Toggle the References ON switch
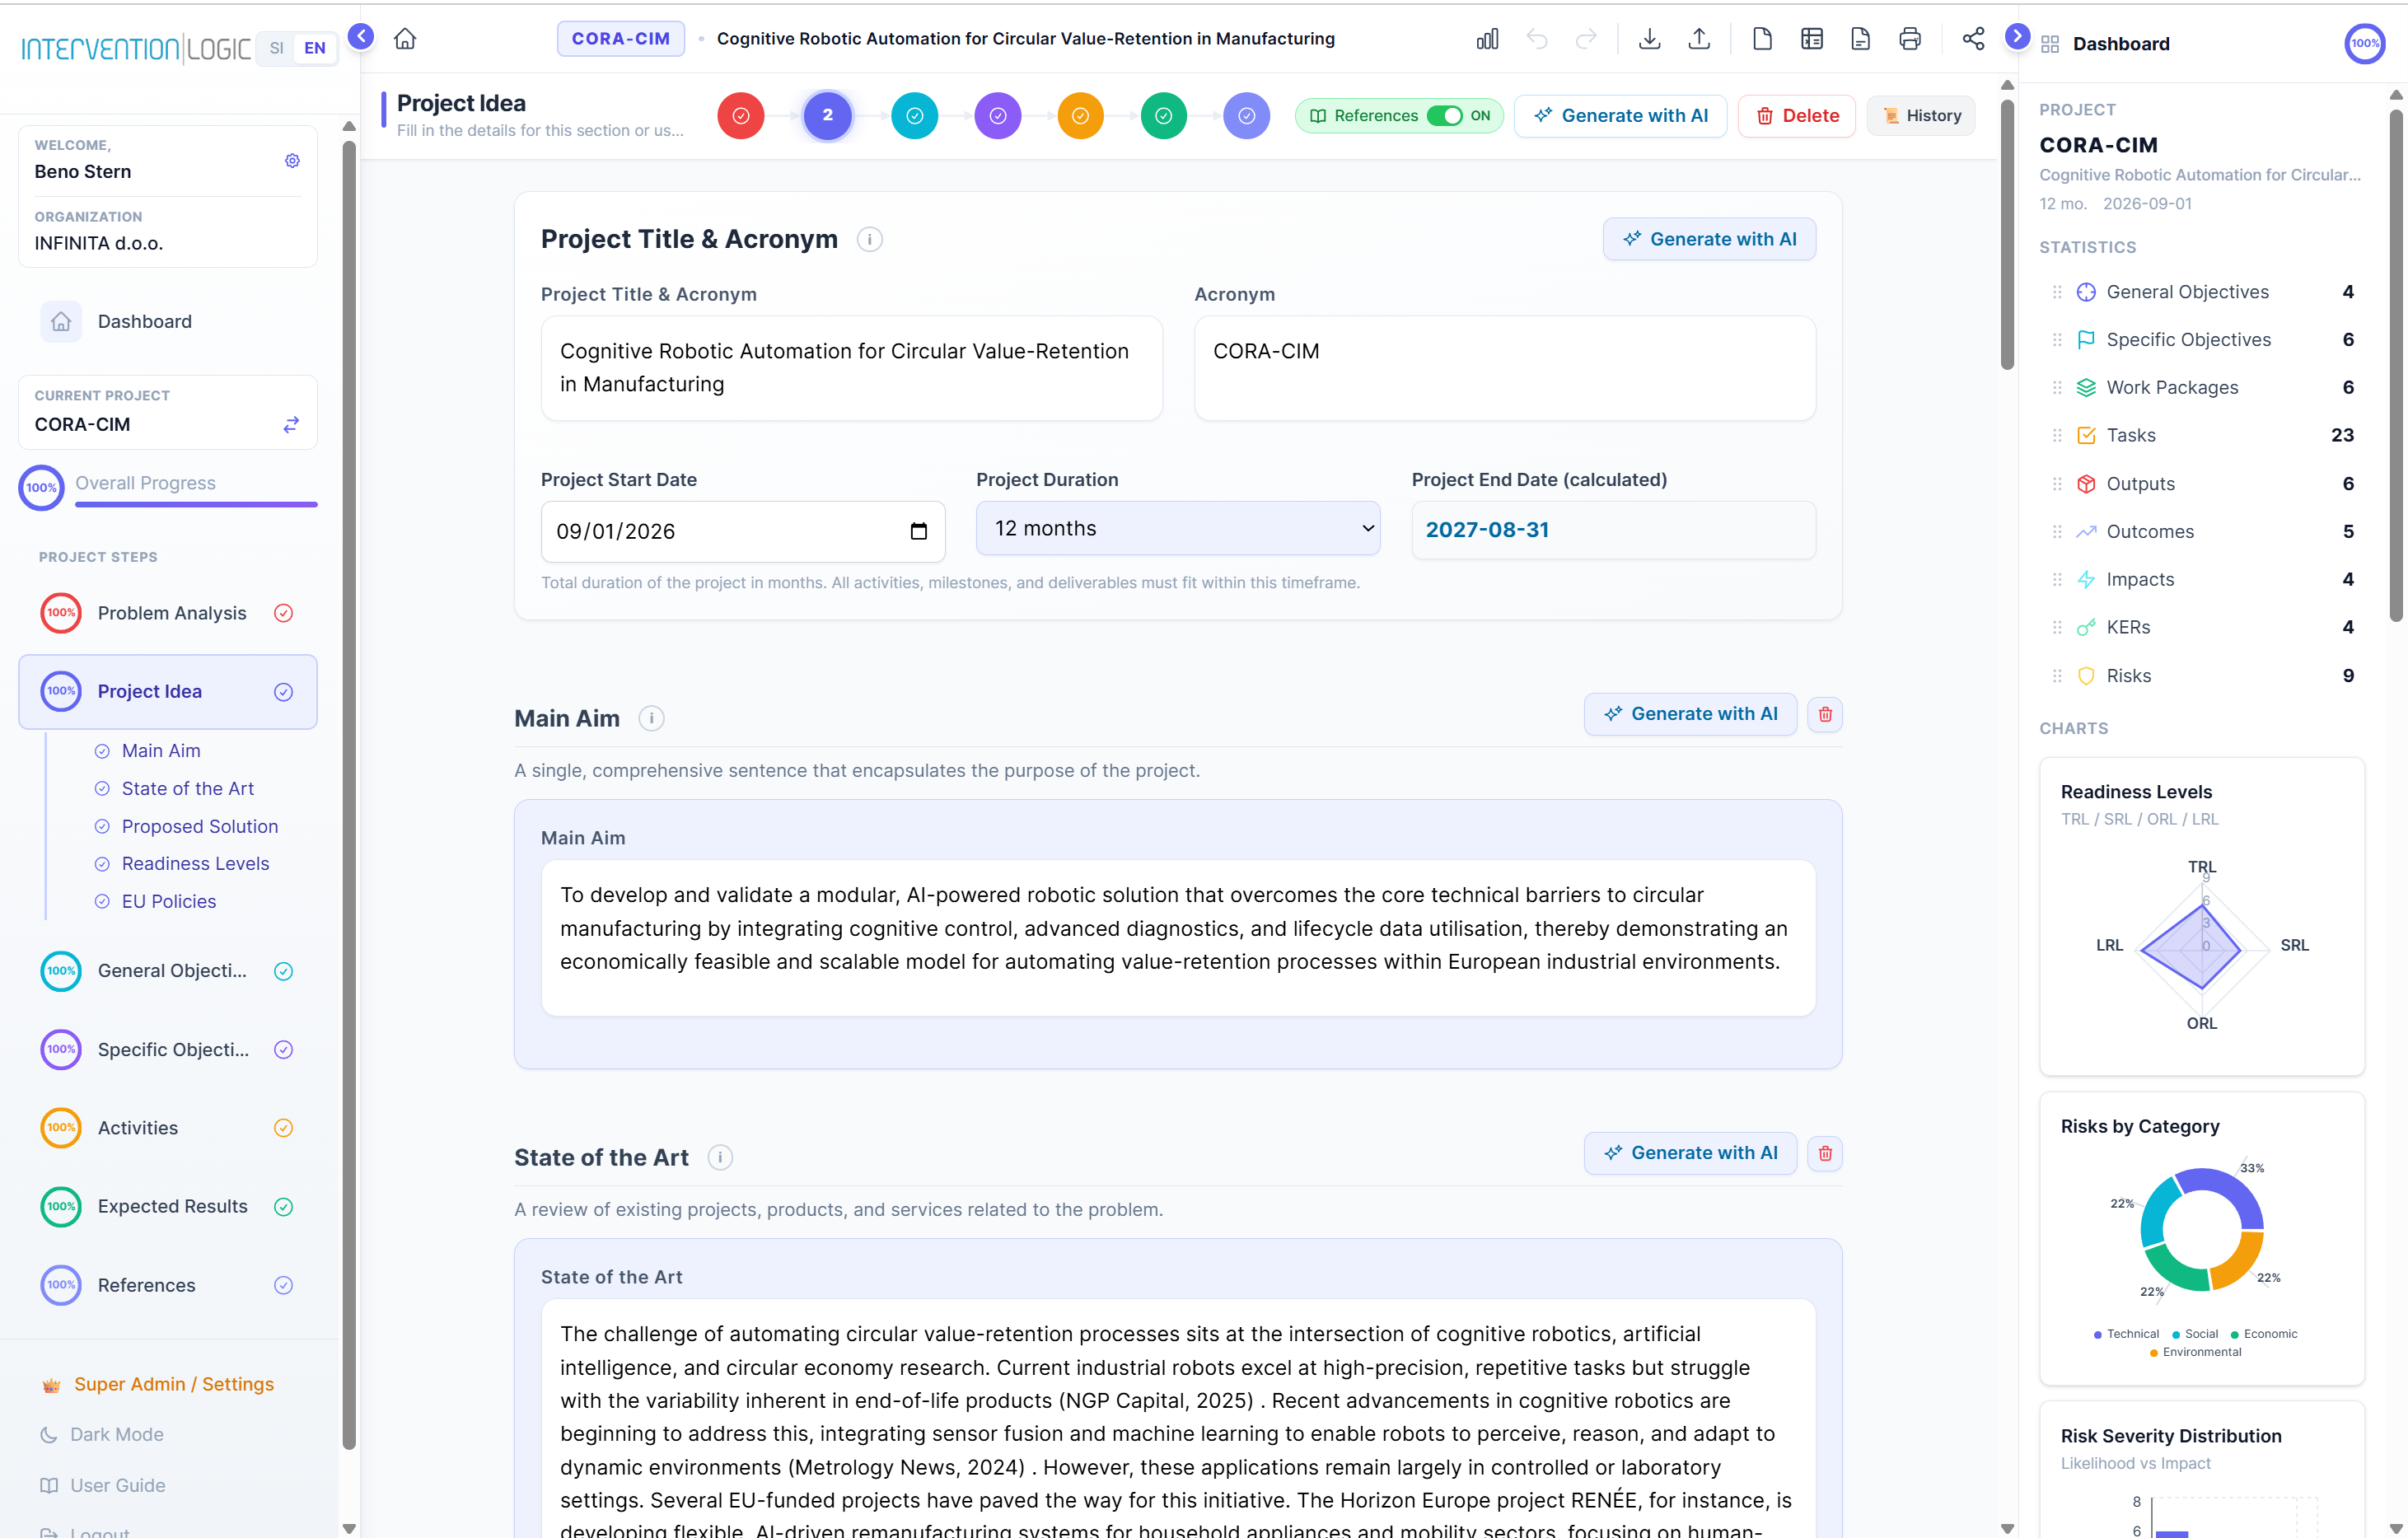Viewport: 2408px width, 1538px height. [x=1445, y=115]
